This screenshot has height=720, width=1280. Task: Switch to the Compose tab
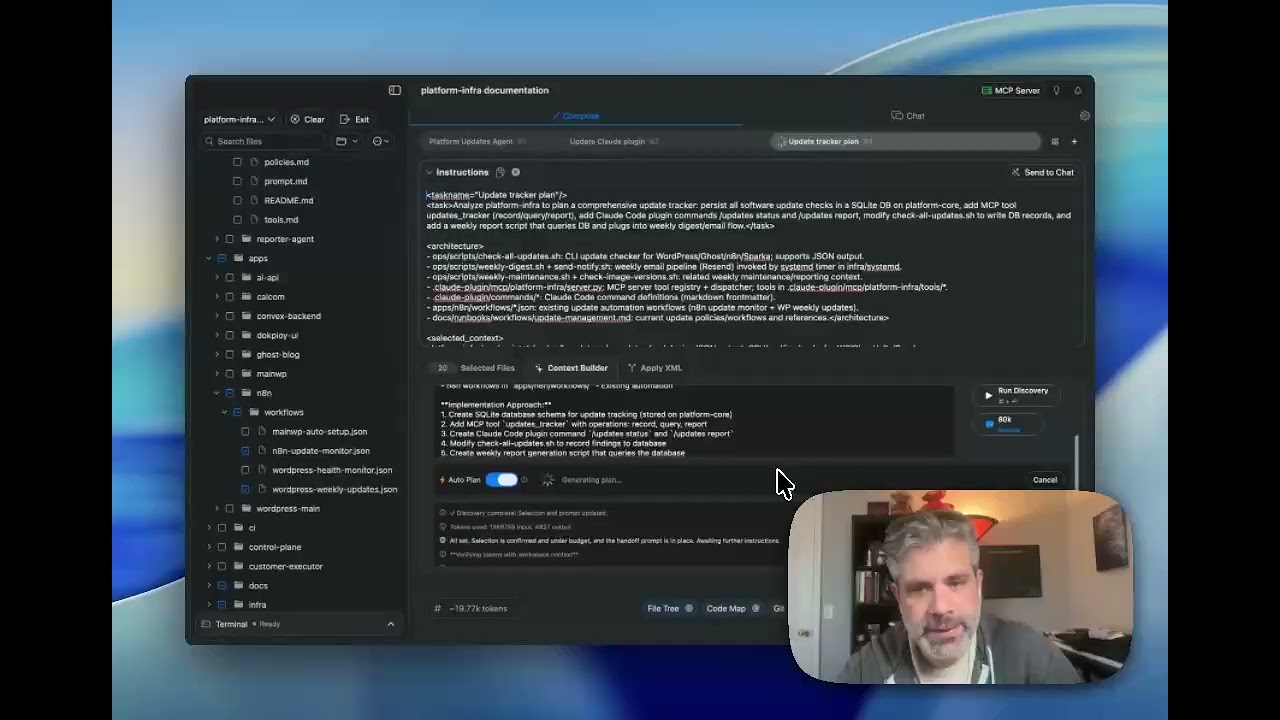coord(575,116)
